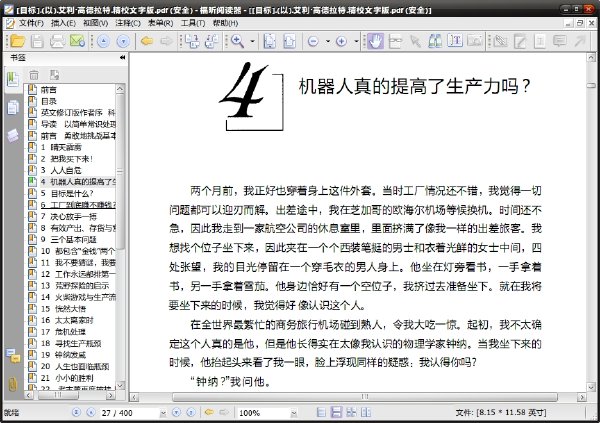Open the comments panel icon in sidebar
Screen dimensions: 600x423
click(13, 356)
